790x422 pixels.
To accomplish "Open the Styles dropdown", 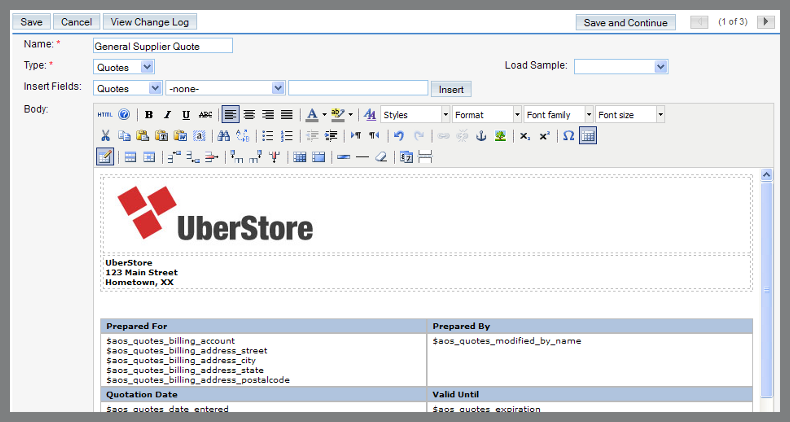I will (x=414, y=115).
